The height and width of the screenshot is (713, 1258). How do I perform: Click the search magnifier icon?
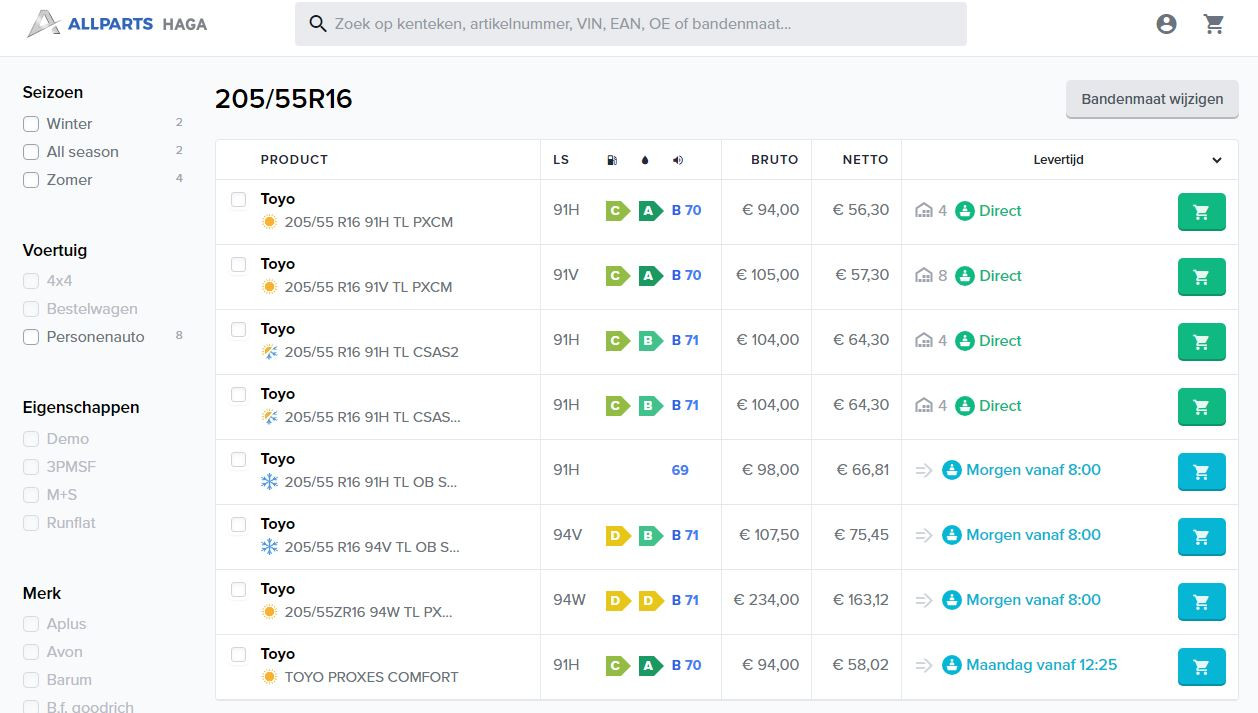[318, 24]
